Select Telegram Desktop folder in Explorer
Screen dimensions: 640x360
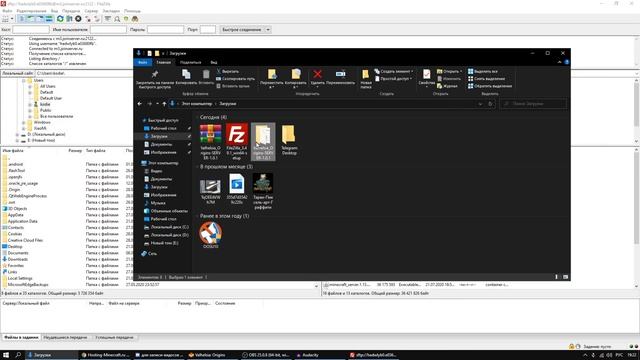pos(289,140)
